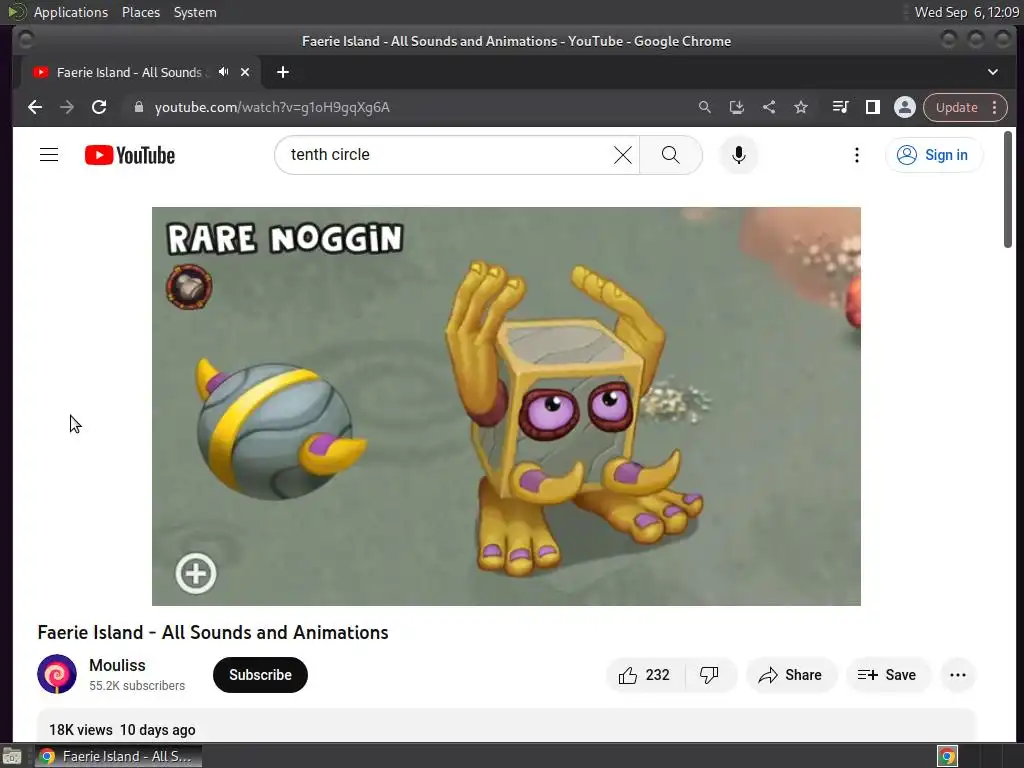This screenshot has height=768, width=1024.
Task: Open the Applications menu
Action: point(71,12)
